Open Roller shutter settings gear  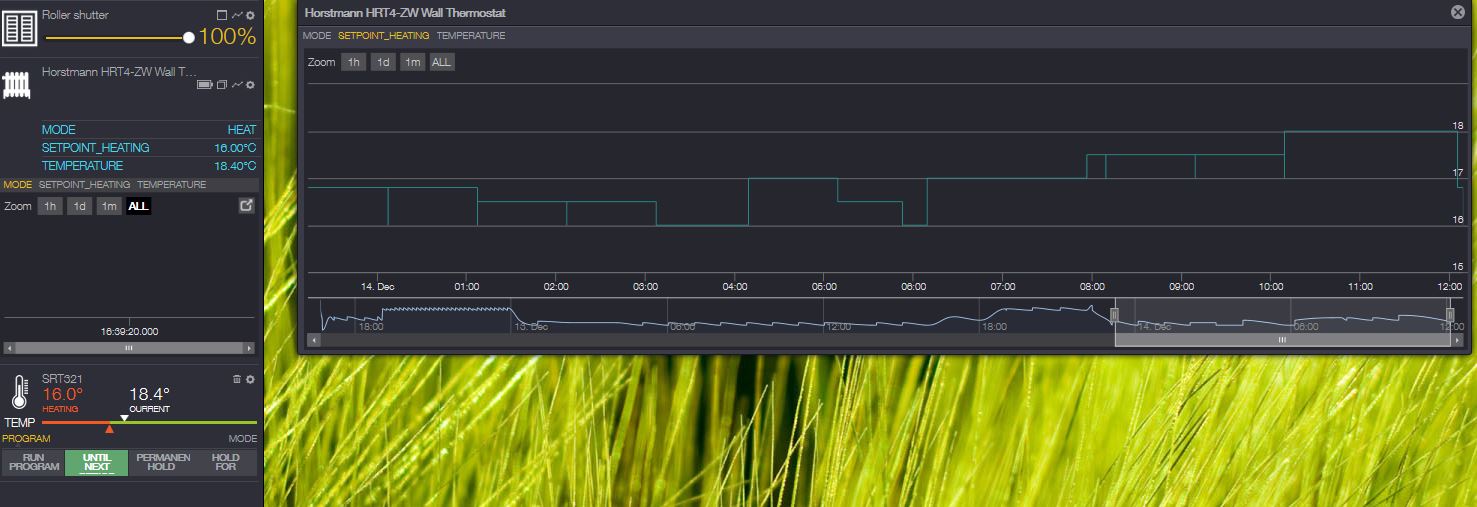[x=251, y=16]
